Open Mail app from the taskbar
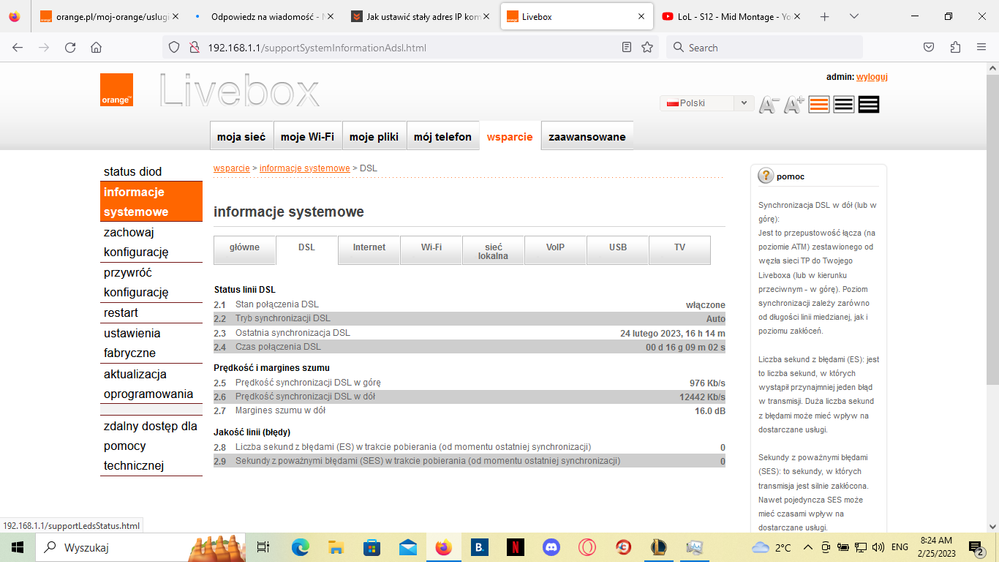 (408, 547)
